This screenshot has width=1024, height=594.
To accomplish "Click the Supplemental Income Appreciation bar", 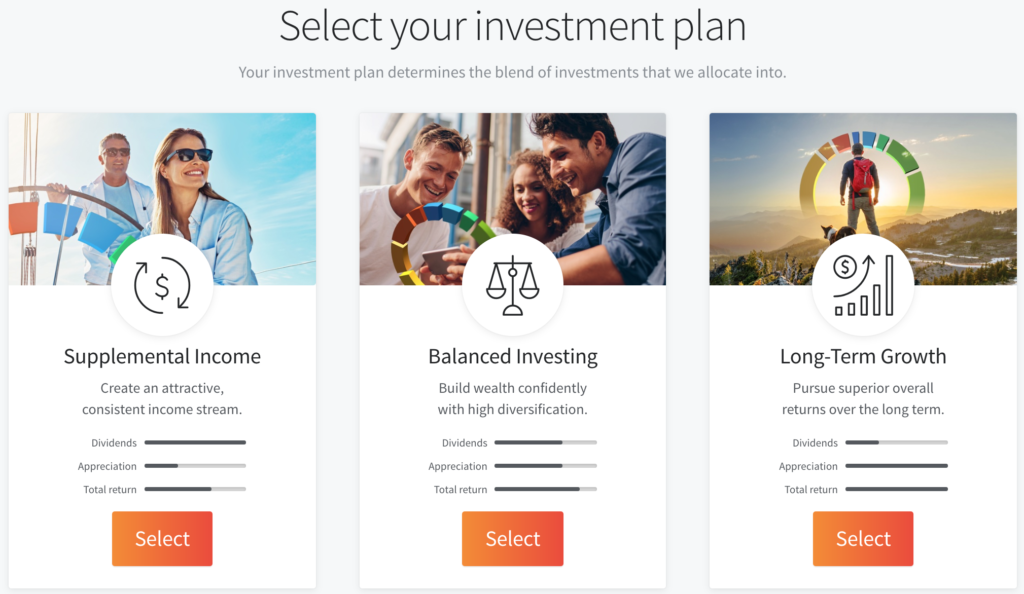I will click(195, 466).
